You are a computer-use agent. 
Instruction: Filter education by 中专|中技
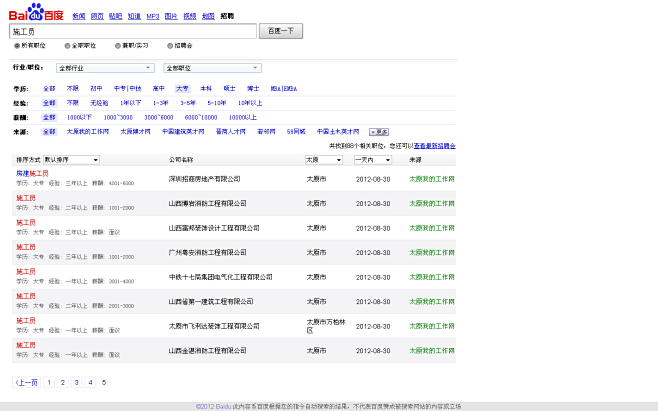click(128, 89)
